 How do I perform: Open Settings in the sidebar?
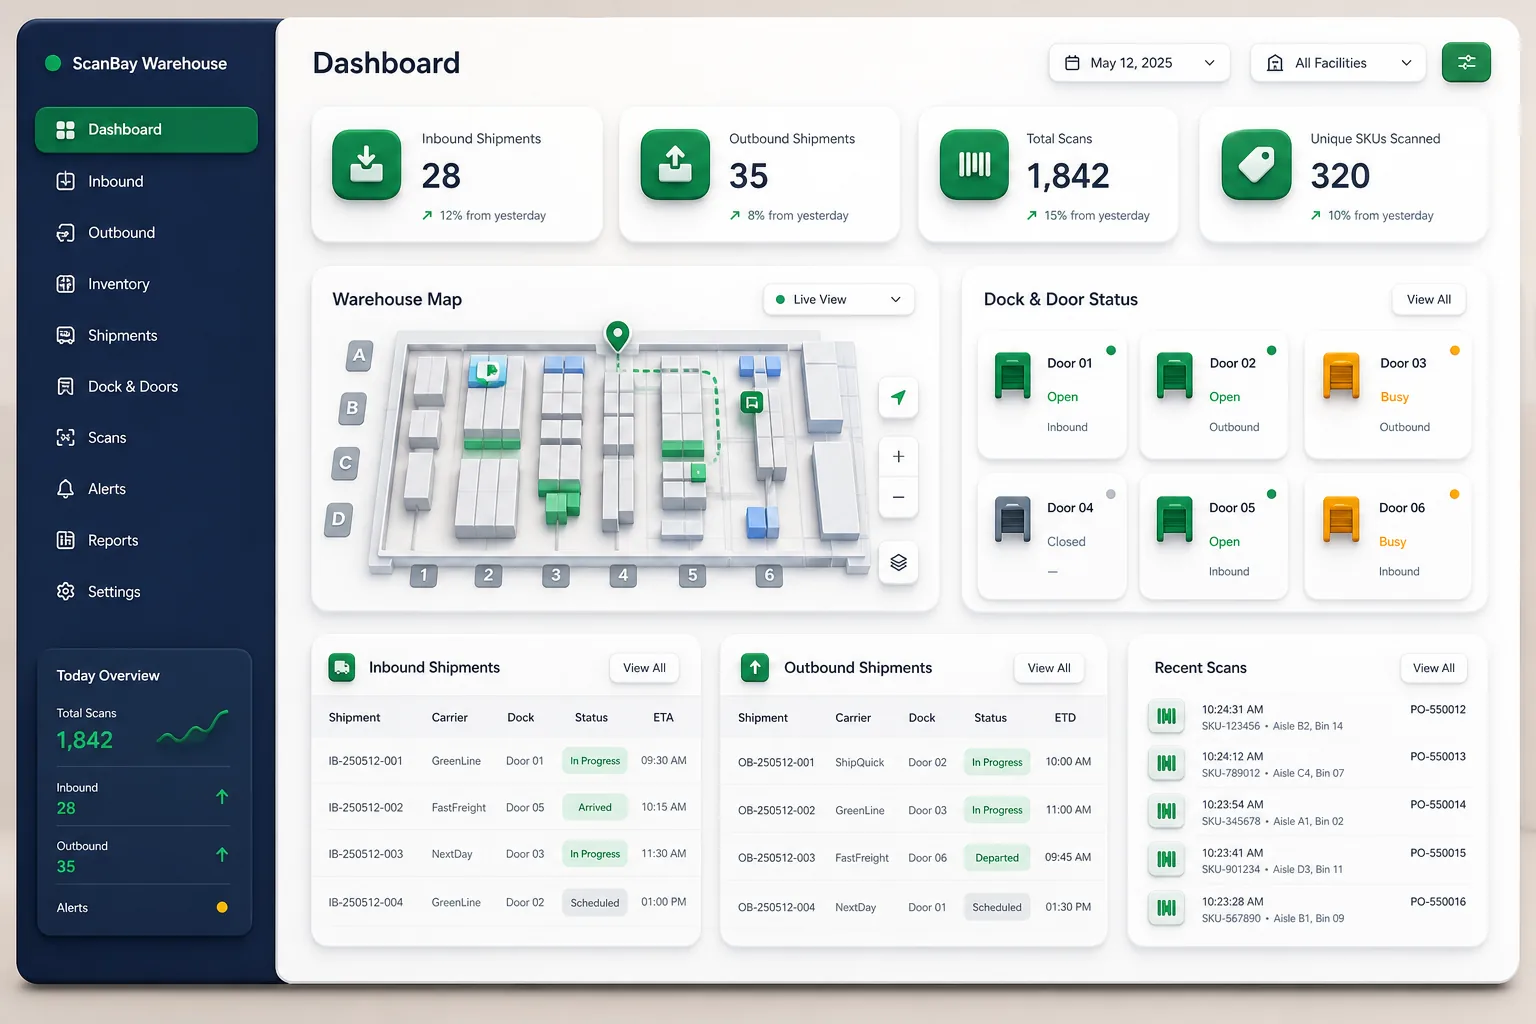pos(146,591)
